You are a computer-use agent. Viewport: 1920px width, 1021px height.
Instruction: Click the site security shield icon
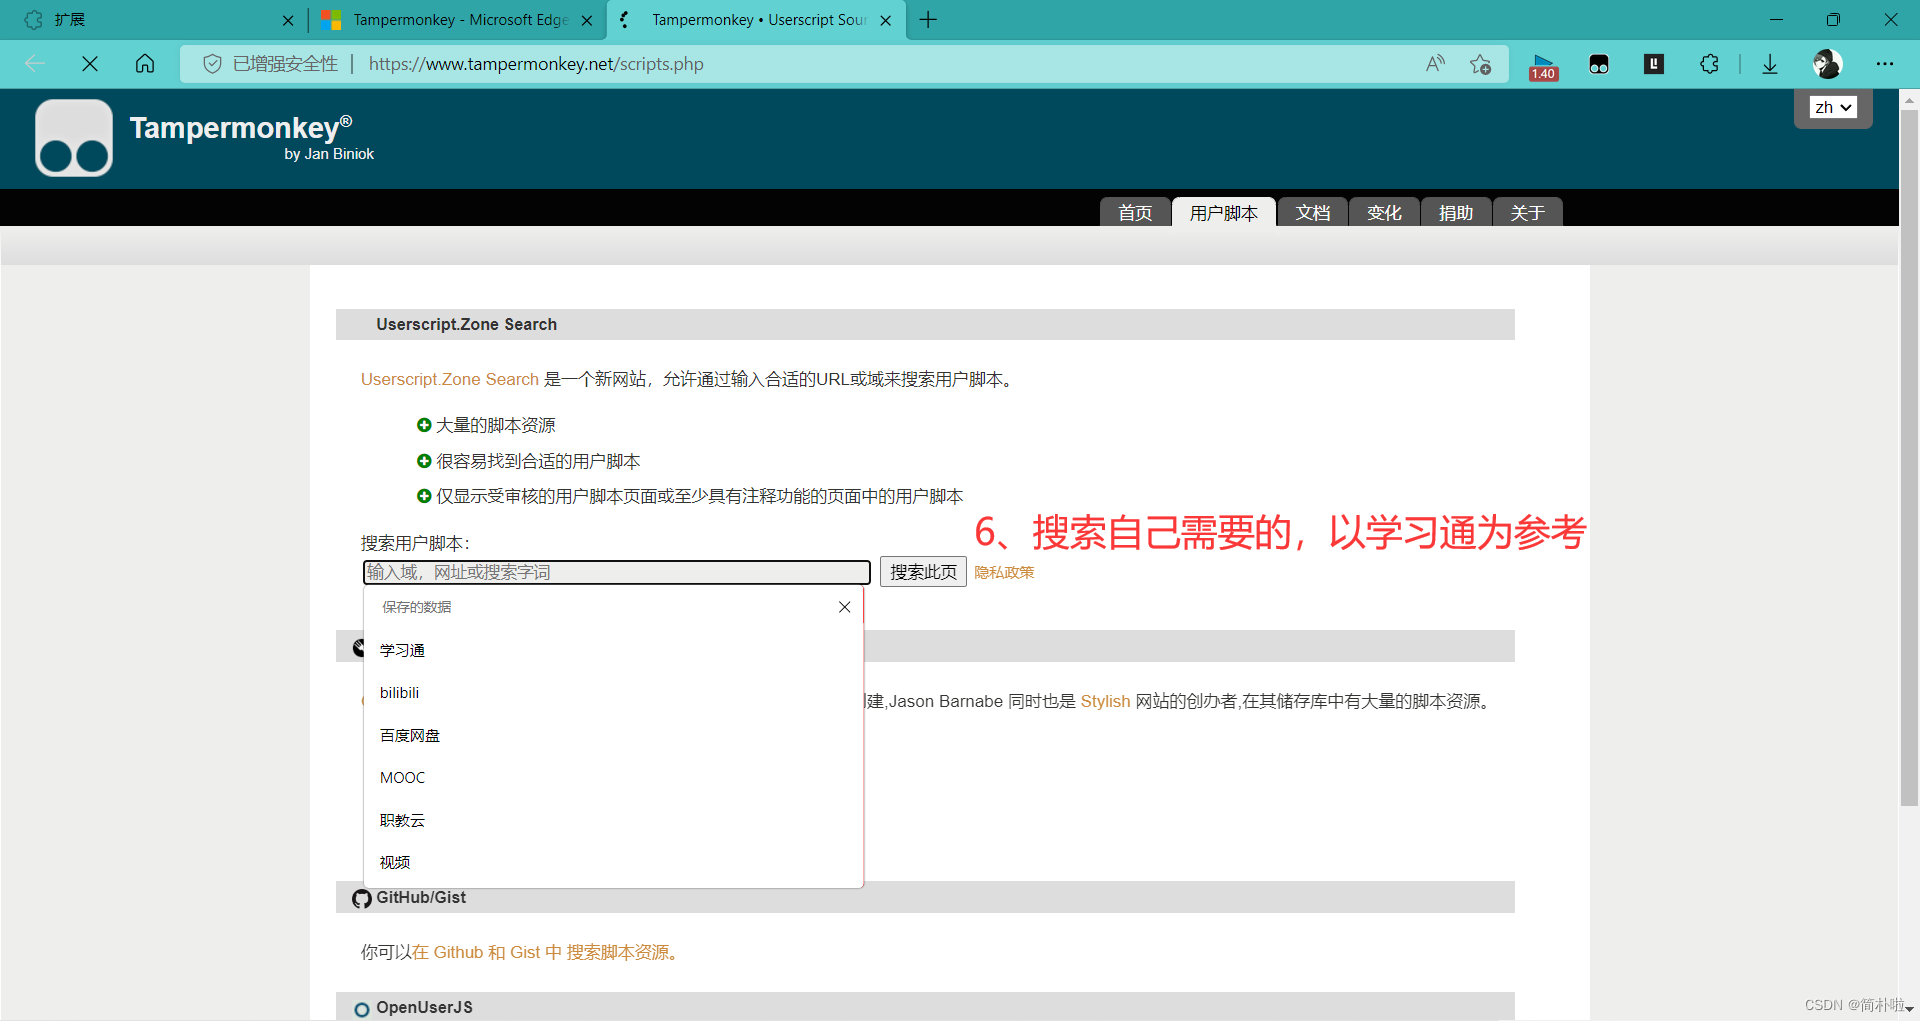[212, 64]
